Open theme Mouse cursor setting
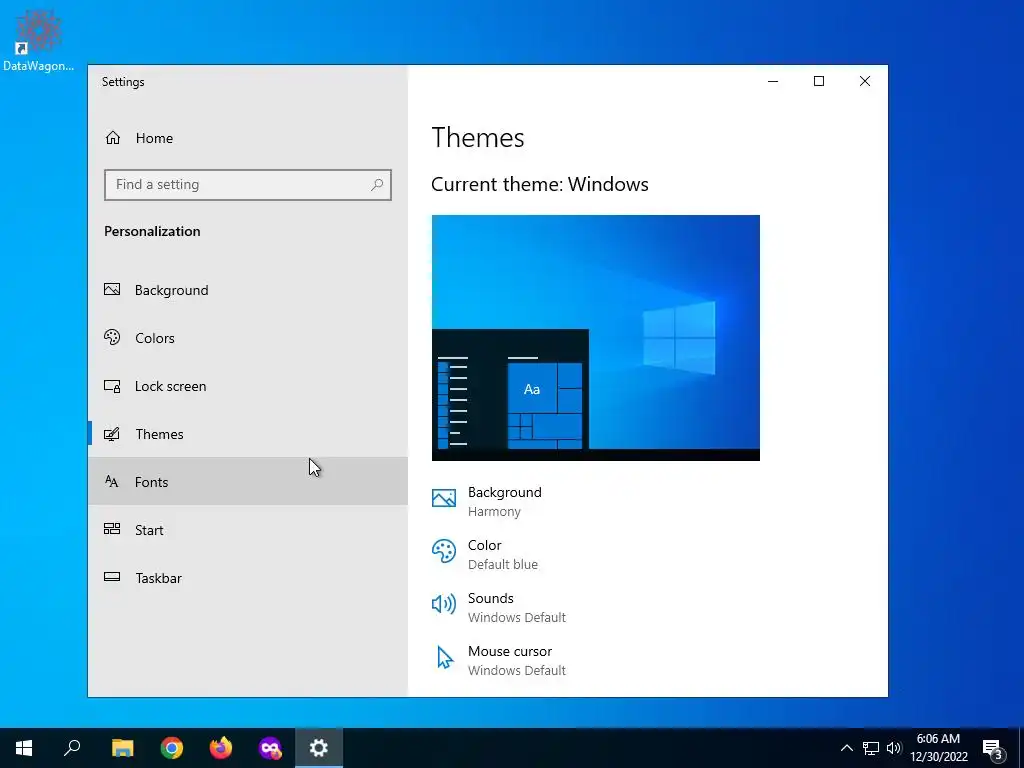The width and height of the screenshot is (1024, 768). pyautogui.click(x=499, y=660)
